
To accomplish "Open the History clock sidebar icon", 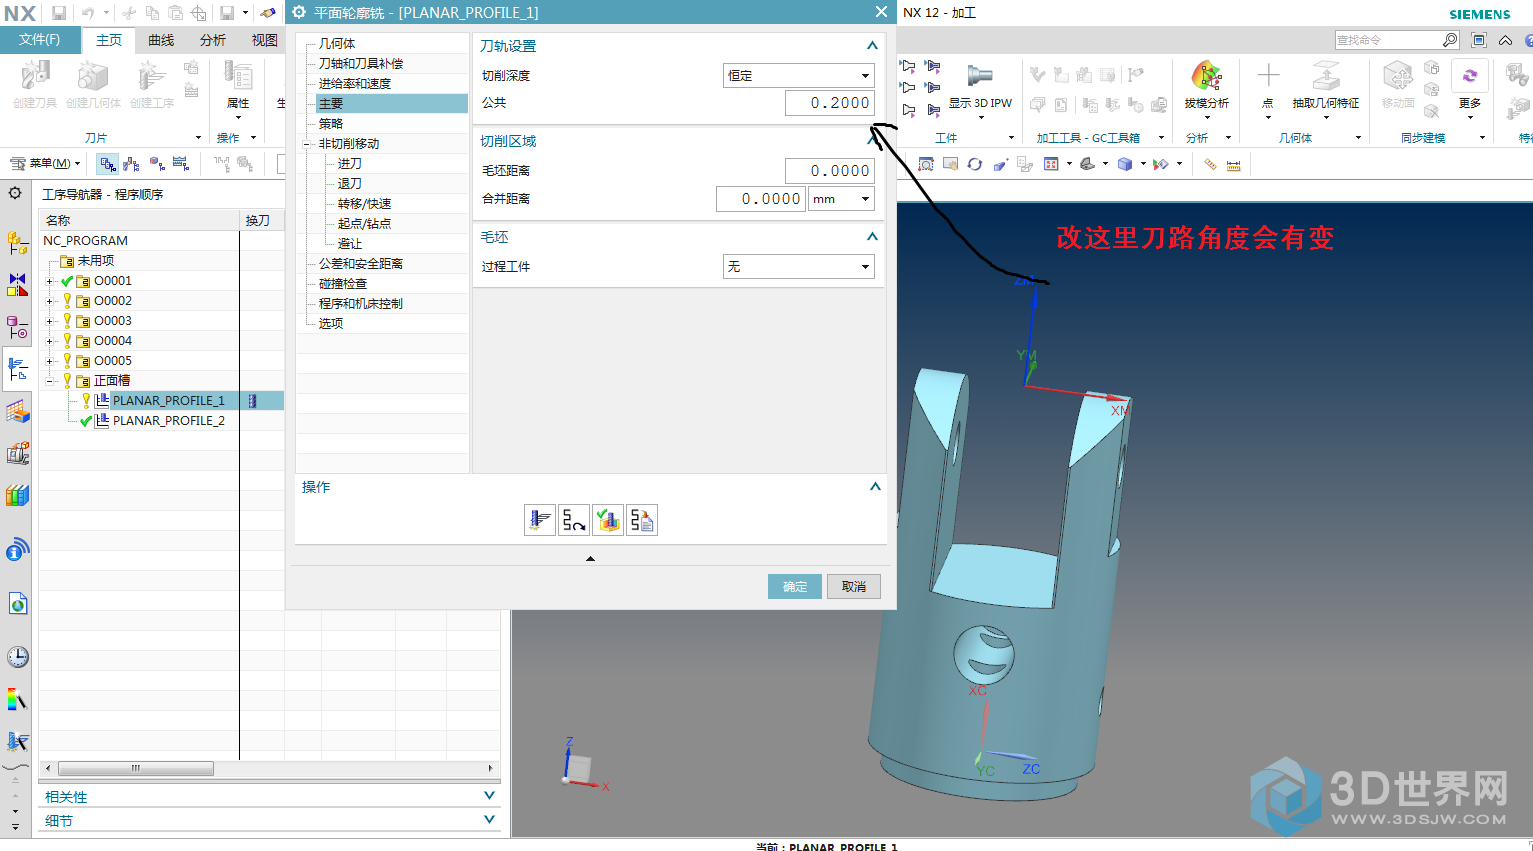I will pyautogui.click(x=18, y=657).
